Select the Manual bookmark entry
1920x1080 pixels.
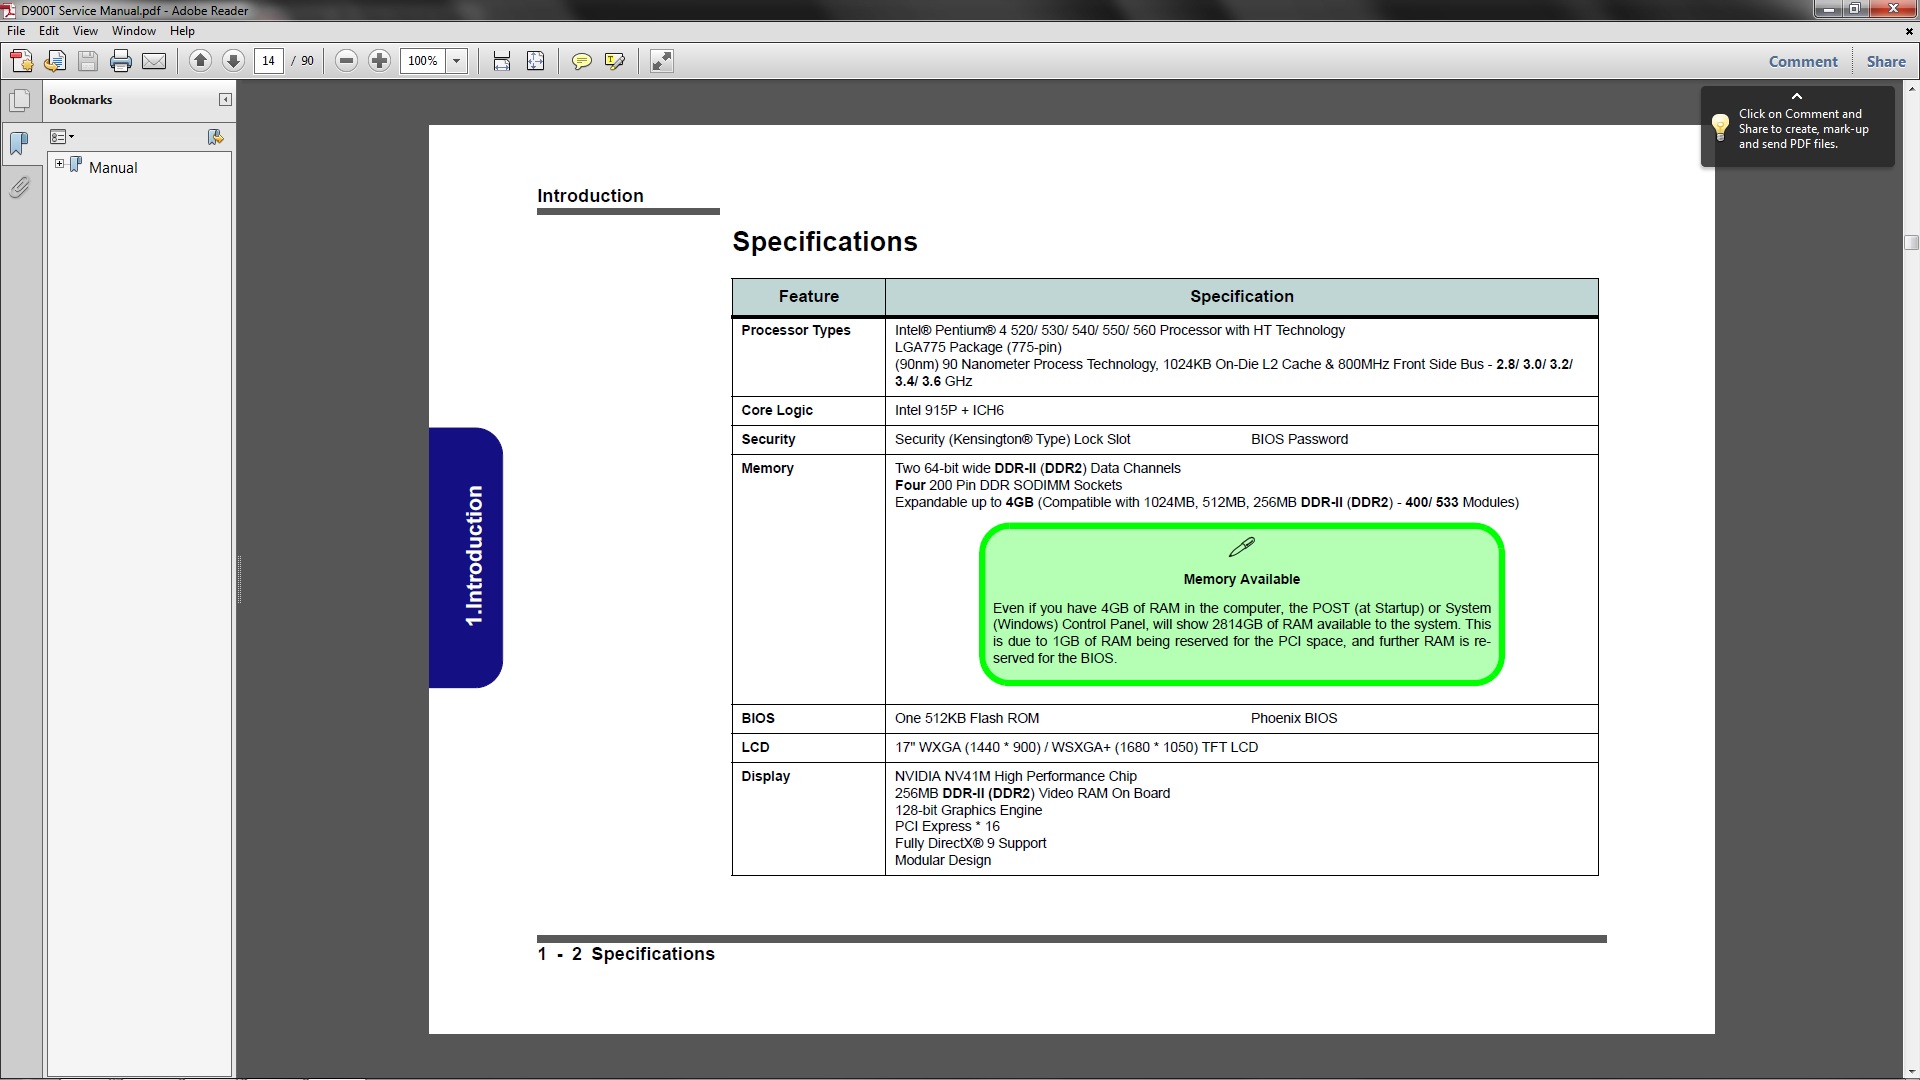click(113, 168)
